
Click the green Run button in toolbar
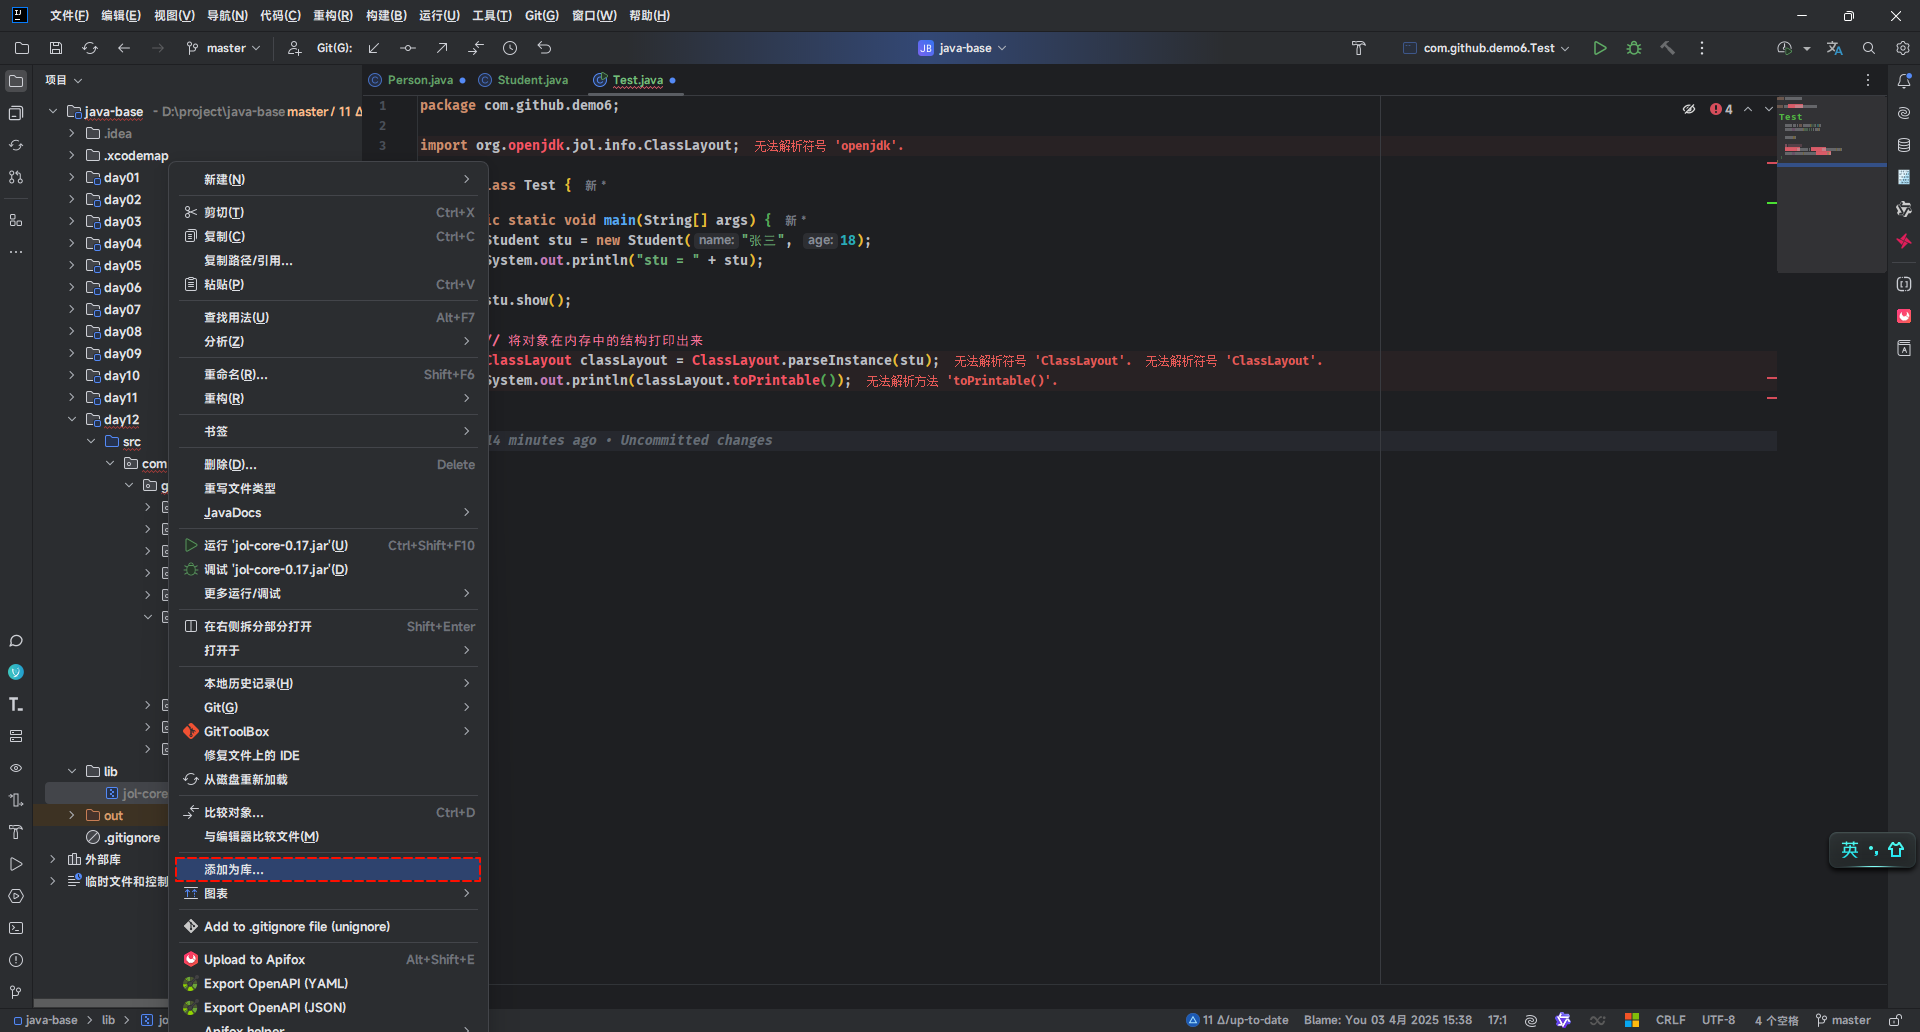(x=1600, y=48)
